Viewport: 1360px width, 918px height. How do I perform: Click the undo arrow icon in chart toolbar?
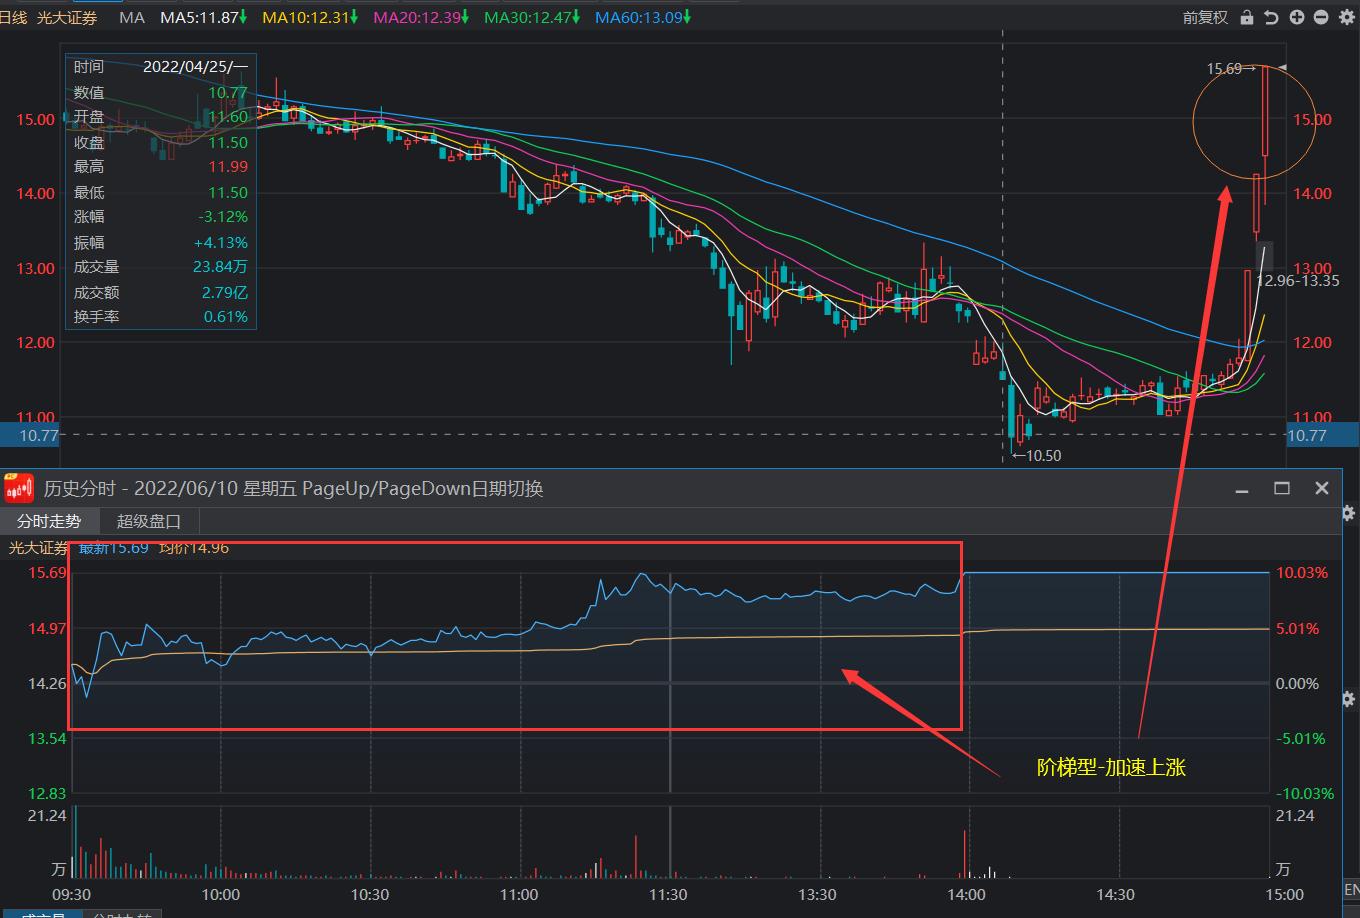click(x=1271, y=17)
